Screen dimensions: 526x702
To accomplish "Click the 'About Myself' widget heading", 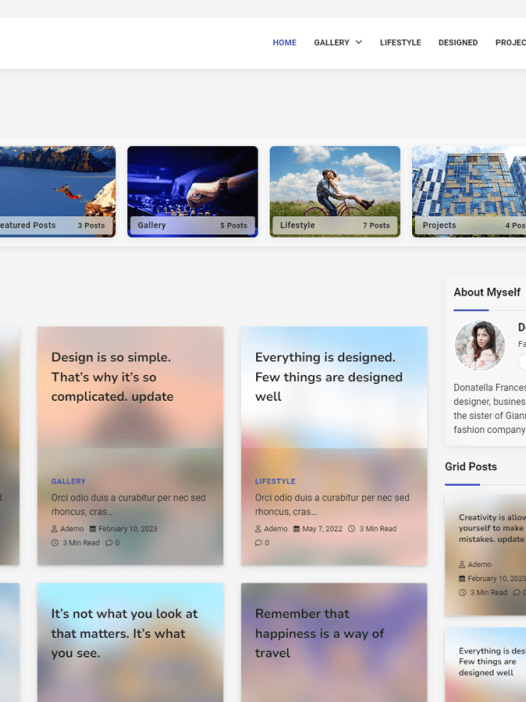I will [x=487, y=292].
